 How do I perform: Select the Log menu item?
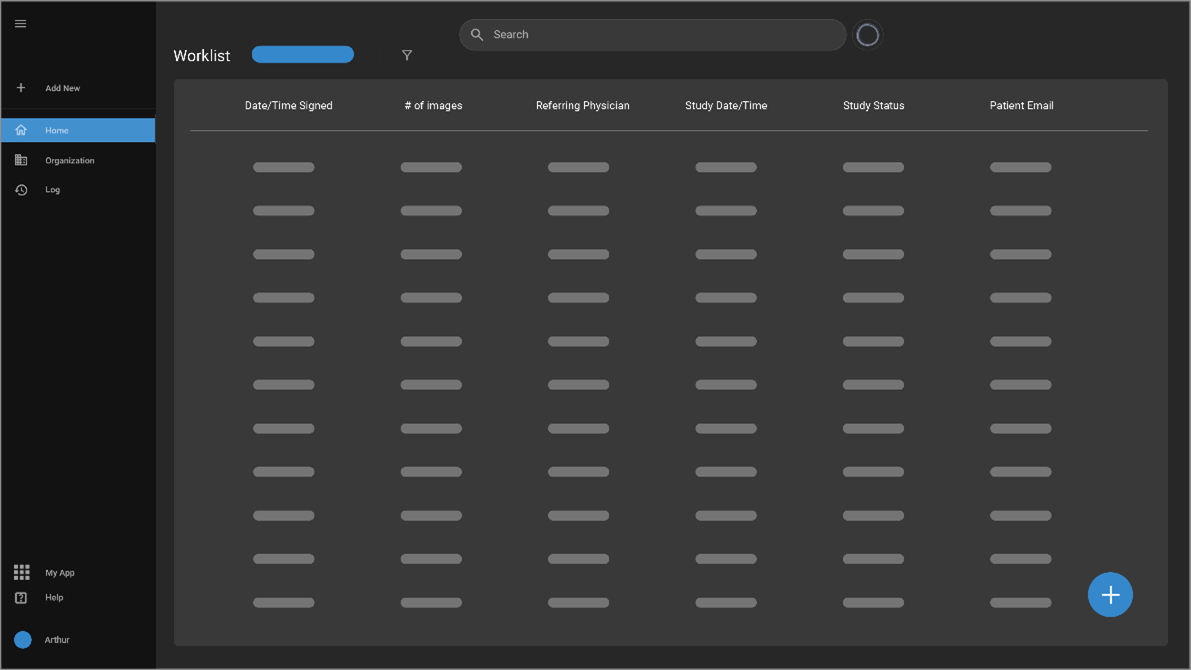(53, 190)
